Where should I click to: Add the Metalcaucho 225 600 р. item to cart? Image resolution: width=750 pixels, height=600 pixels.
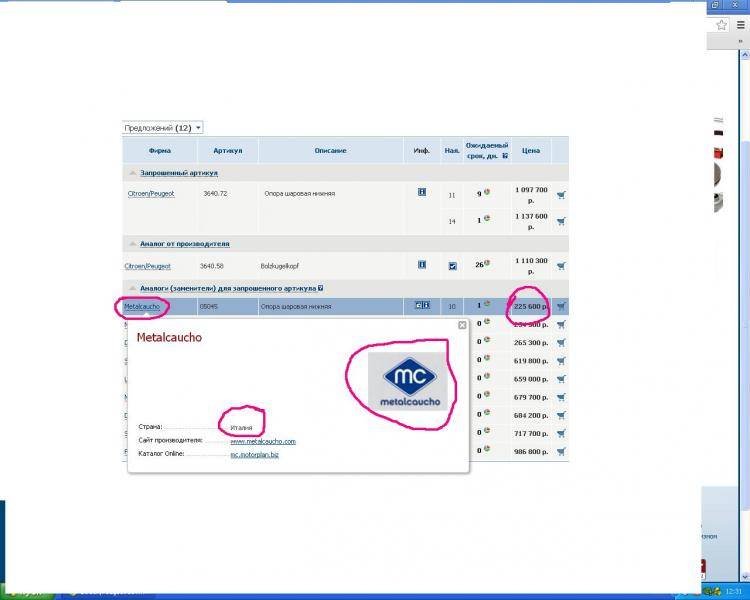(560, 306)
